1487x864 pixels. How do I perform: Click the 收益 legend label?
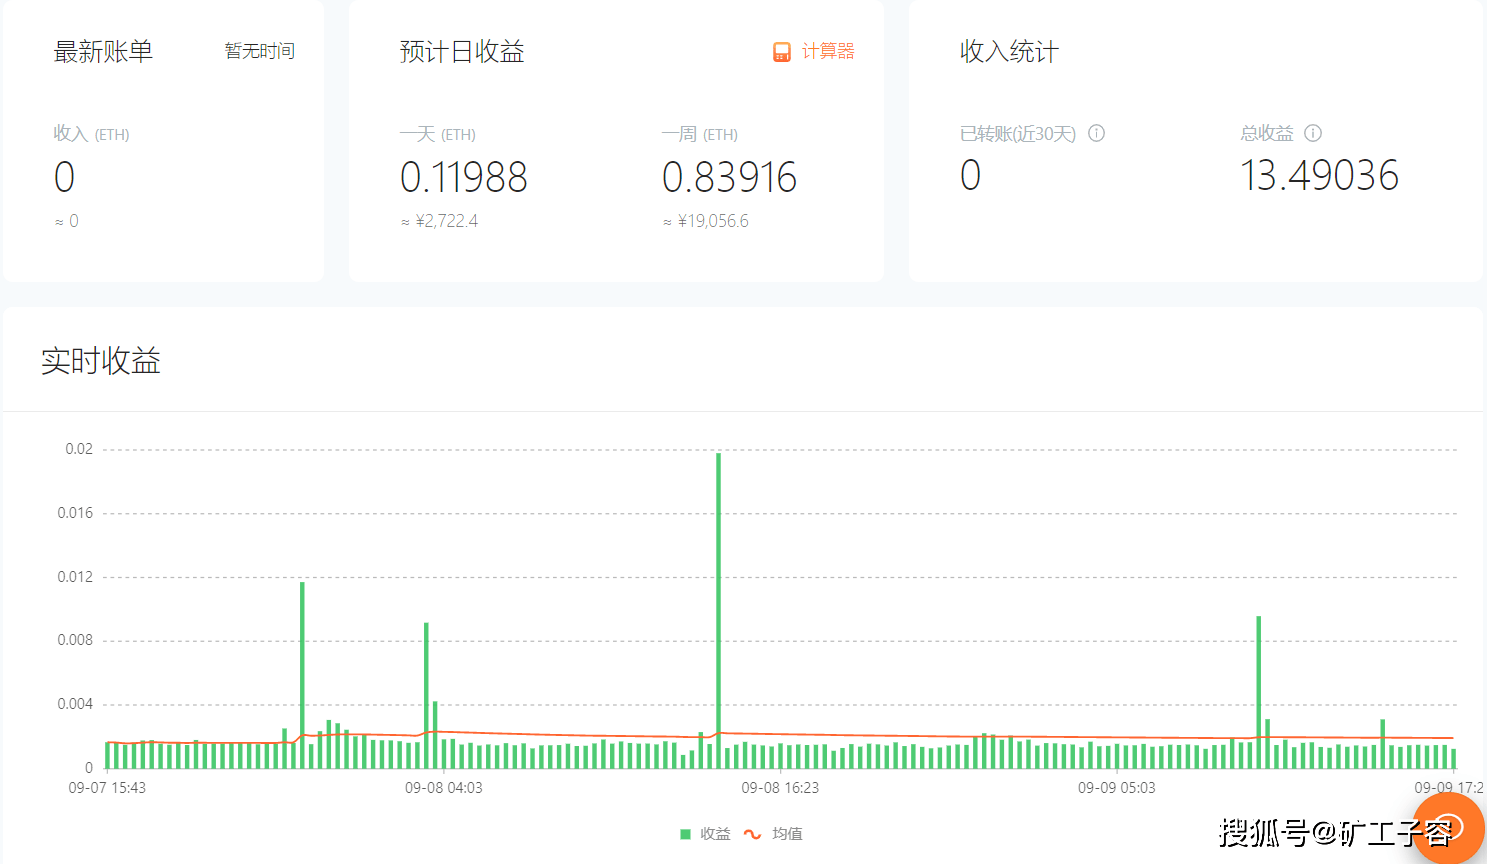click(715, 834)
